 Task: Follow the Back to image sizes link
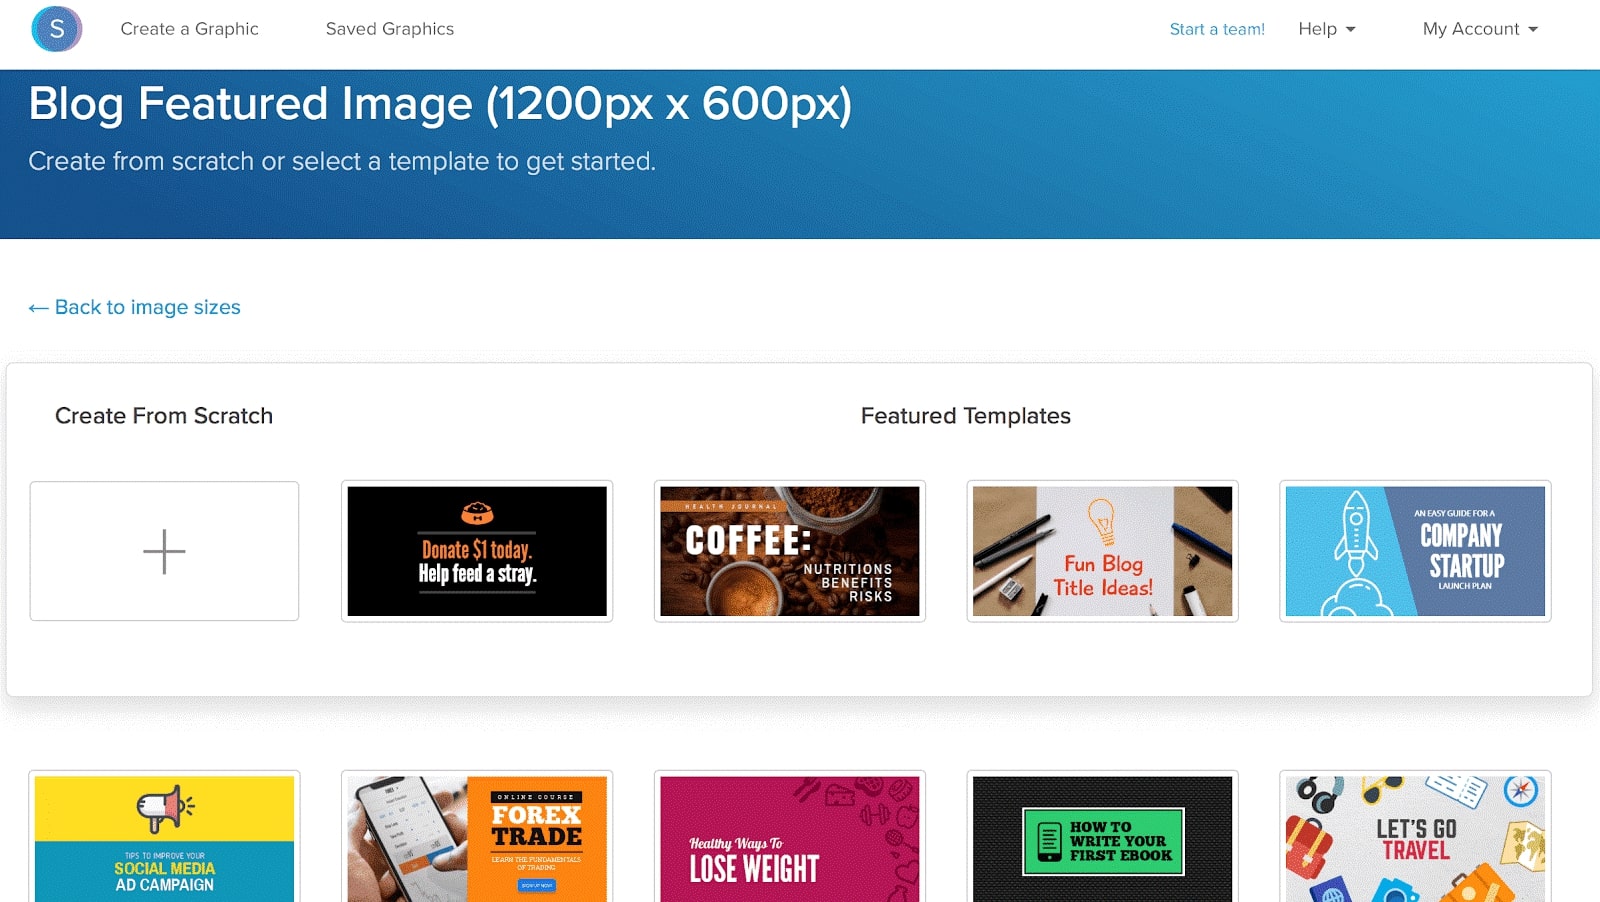pos(147,307)
